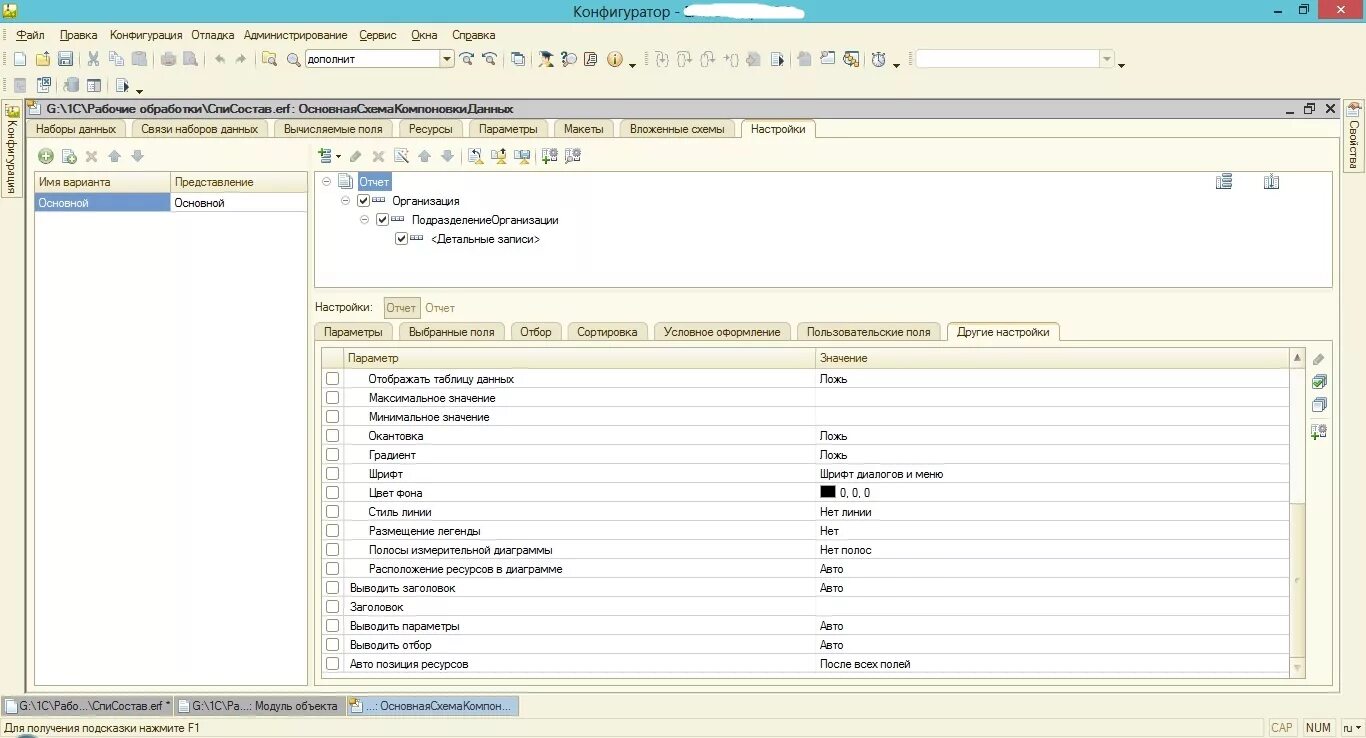Check the Авто позиция ресурсов checkbox
The width and height of the screenshot is (1366, 738).
333,664
